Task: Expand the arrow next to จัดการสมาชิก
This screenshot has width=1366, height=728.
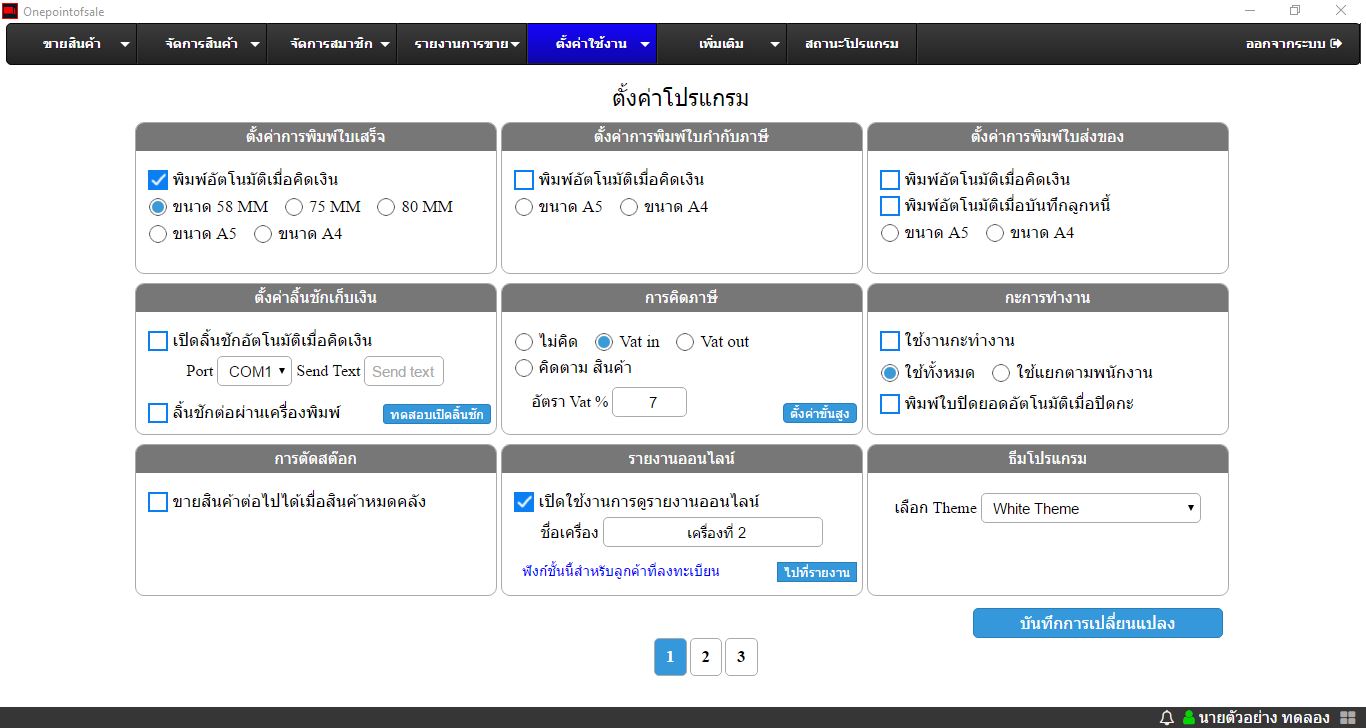Action: (385, 45)
